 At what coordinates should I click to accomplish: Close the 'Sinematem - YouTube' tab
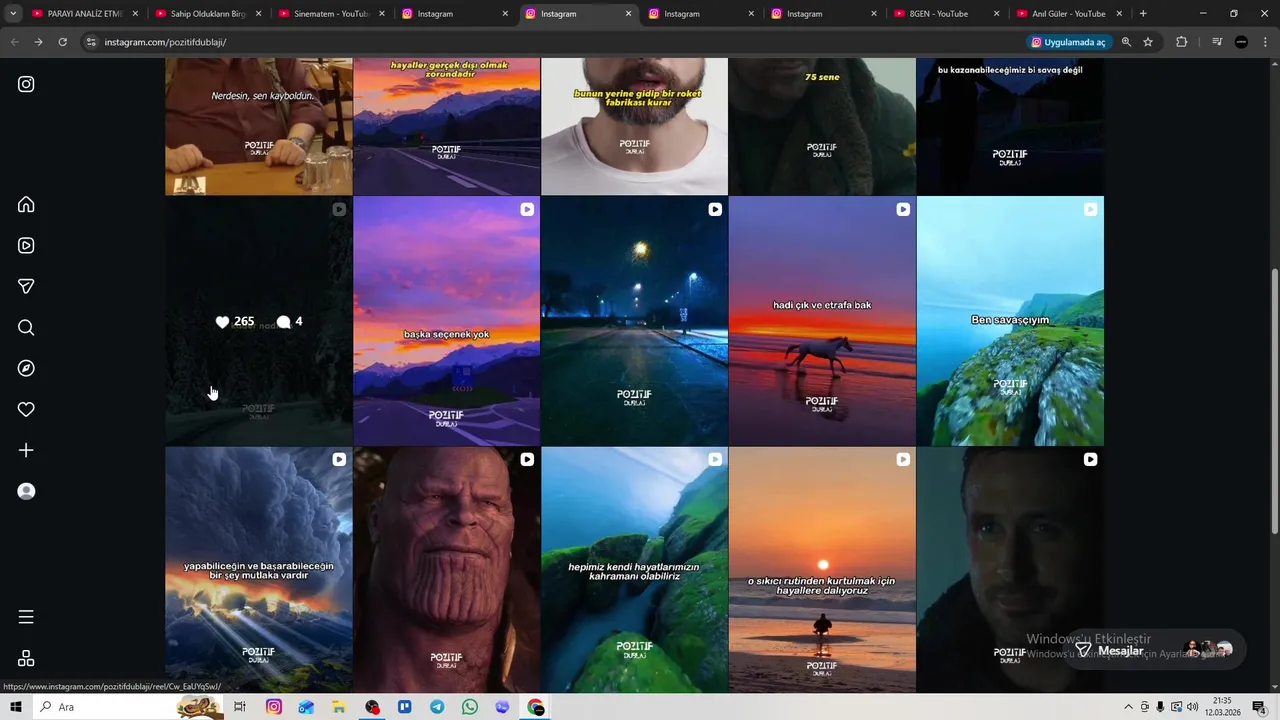[381, 14]
